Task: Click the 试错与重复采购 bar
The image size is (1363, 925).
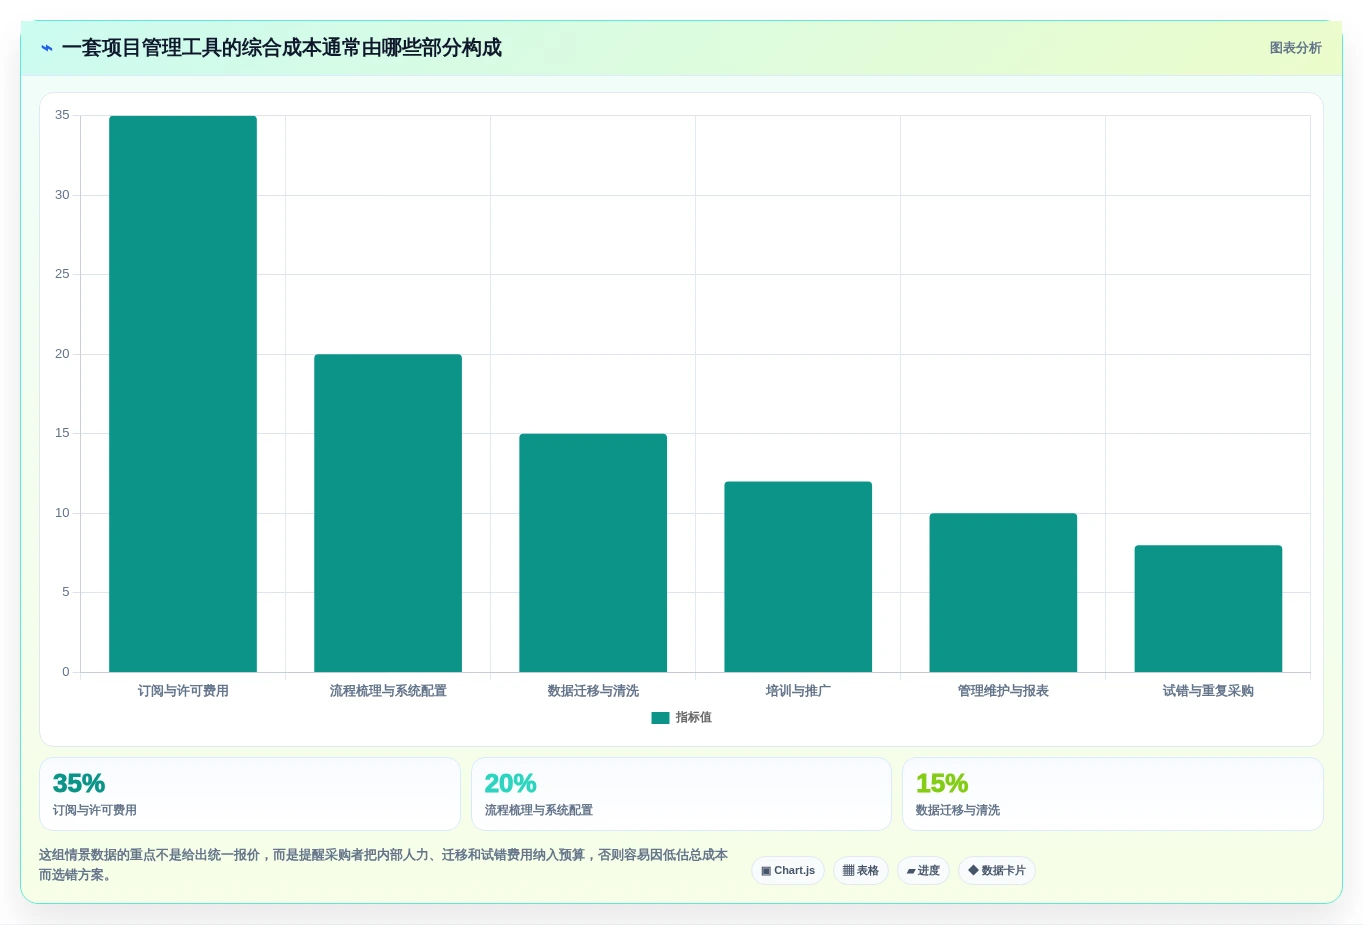Action: [x=1208, y=609]
